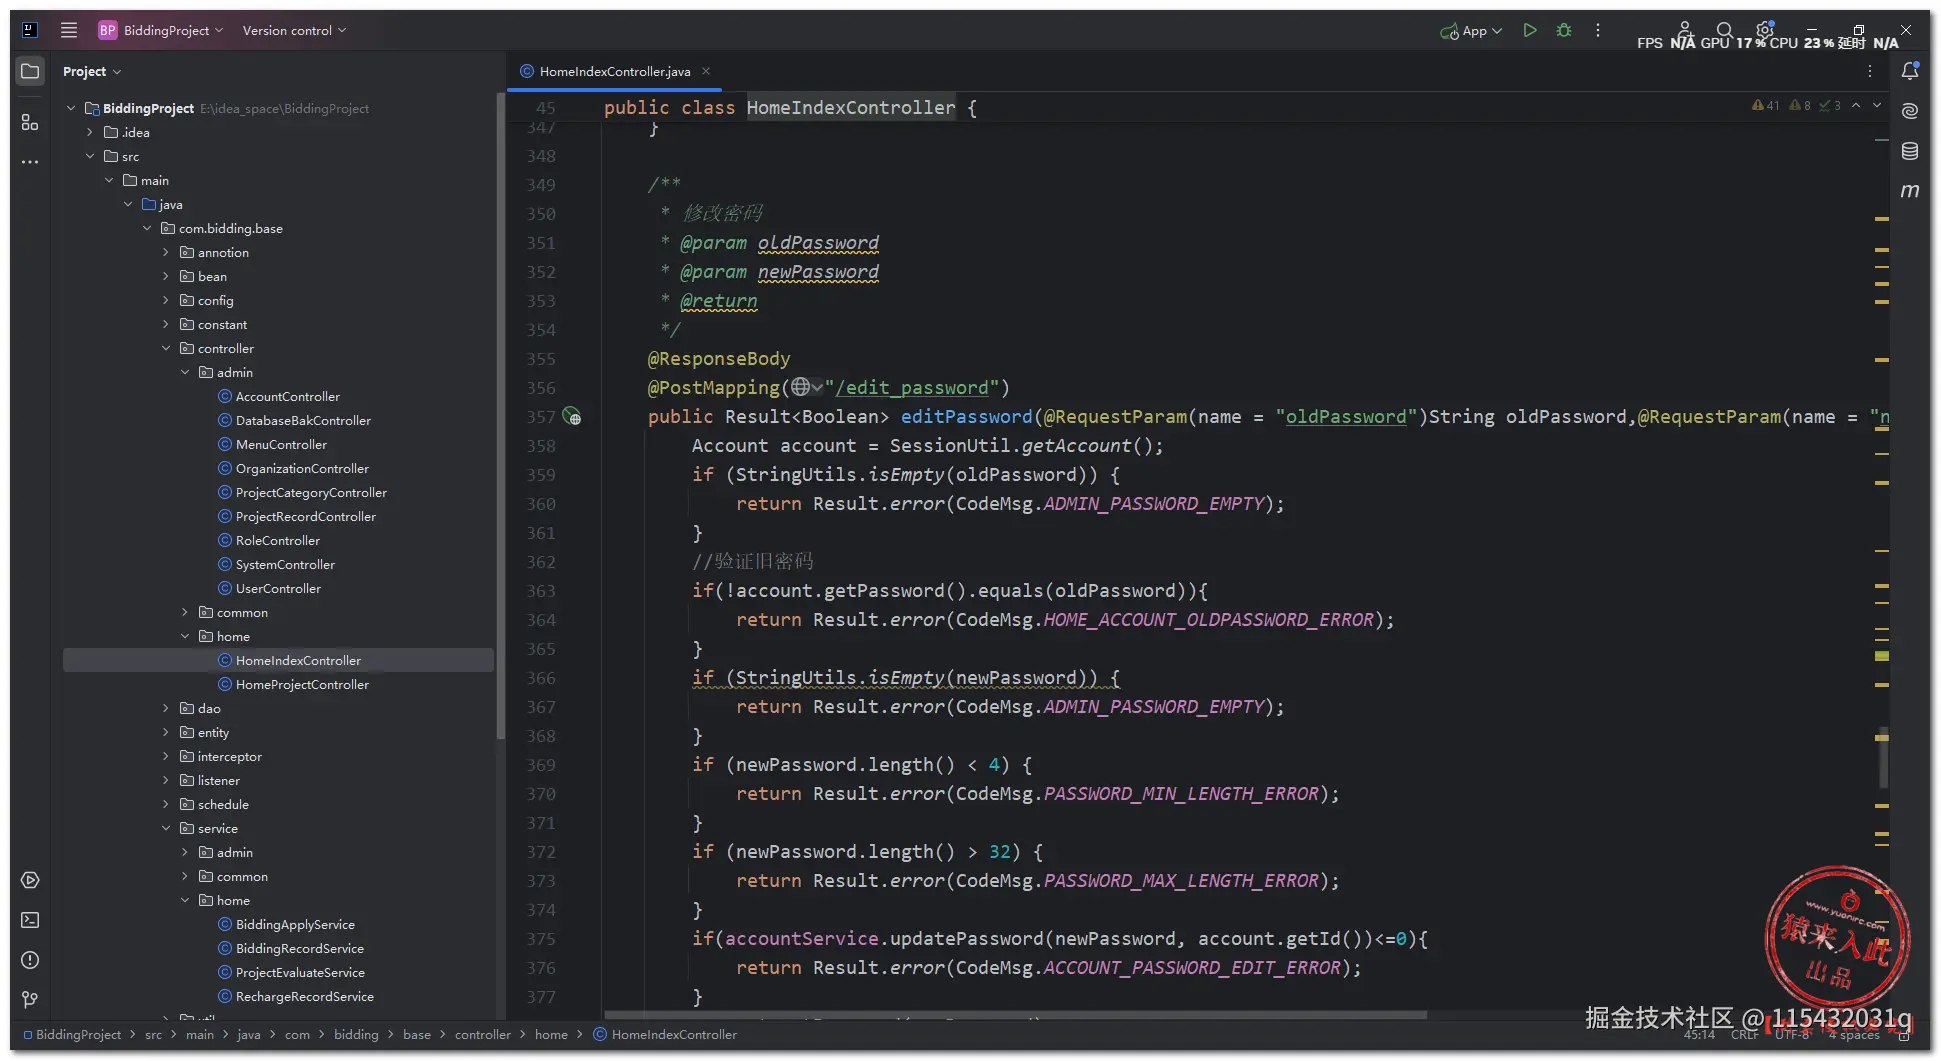This screenshot has width=1941, height=1061.
Task: Click the src breadcrumb
Action: [153, 1034]
